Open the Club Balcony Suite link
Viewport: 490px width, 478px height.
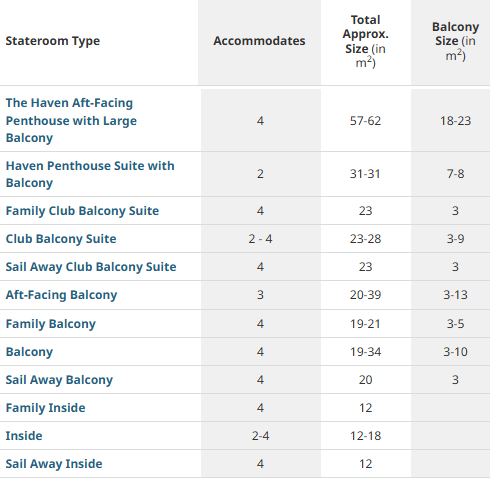pyautogui.click(x=61, y=239)
